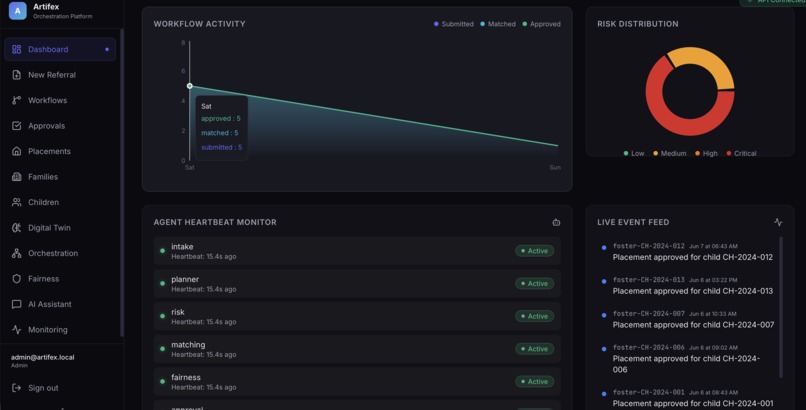
Task: Open event foster-CH-2024-006
Action: (x=688, y=358)
